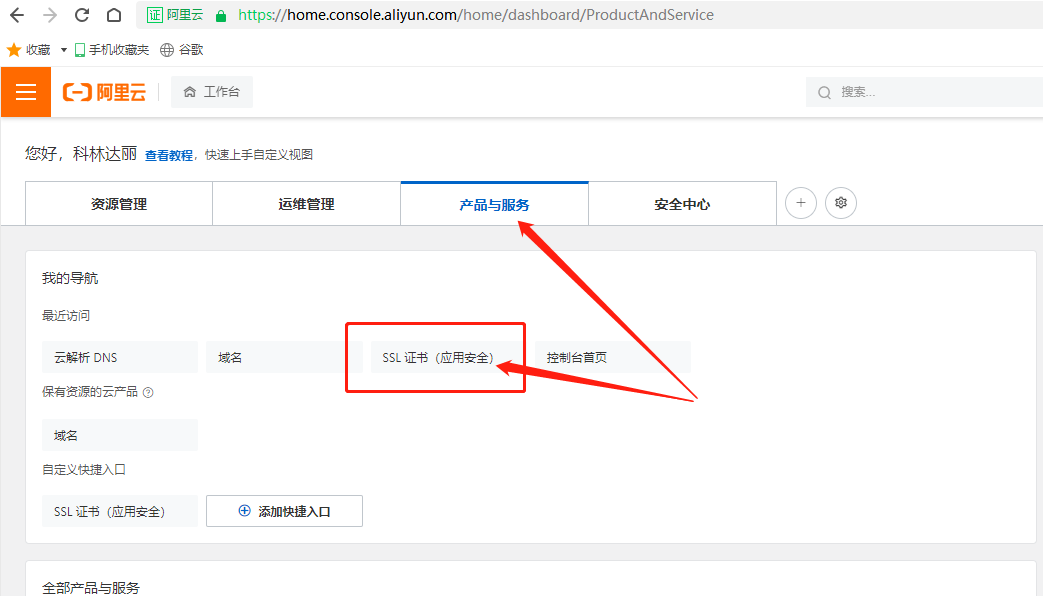Click the 自定义快捷入口 label

pos(84,470)
